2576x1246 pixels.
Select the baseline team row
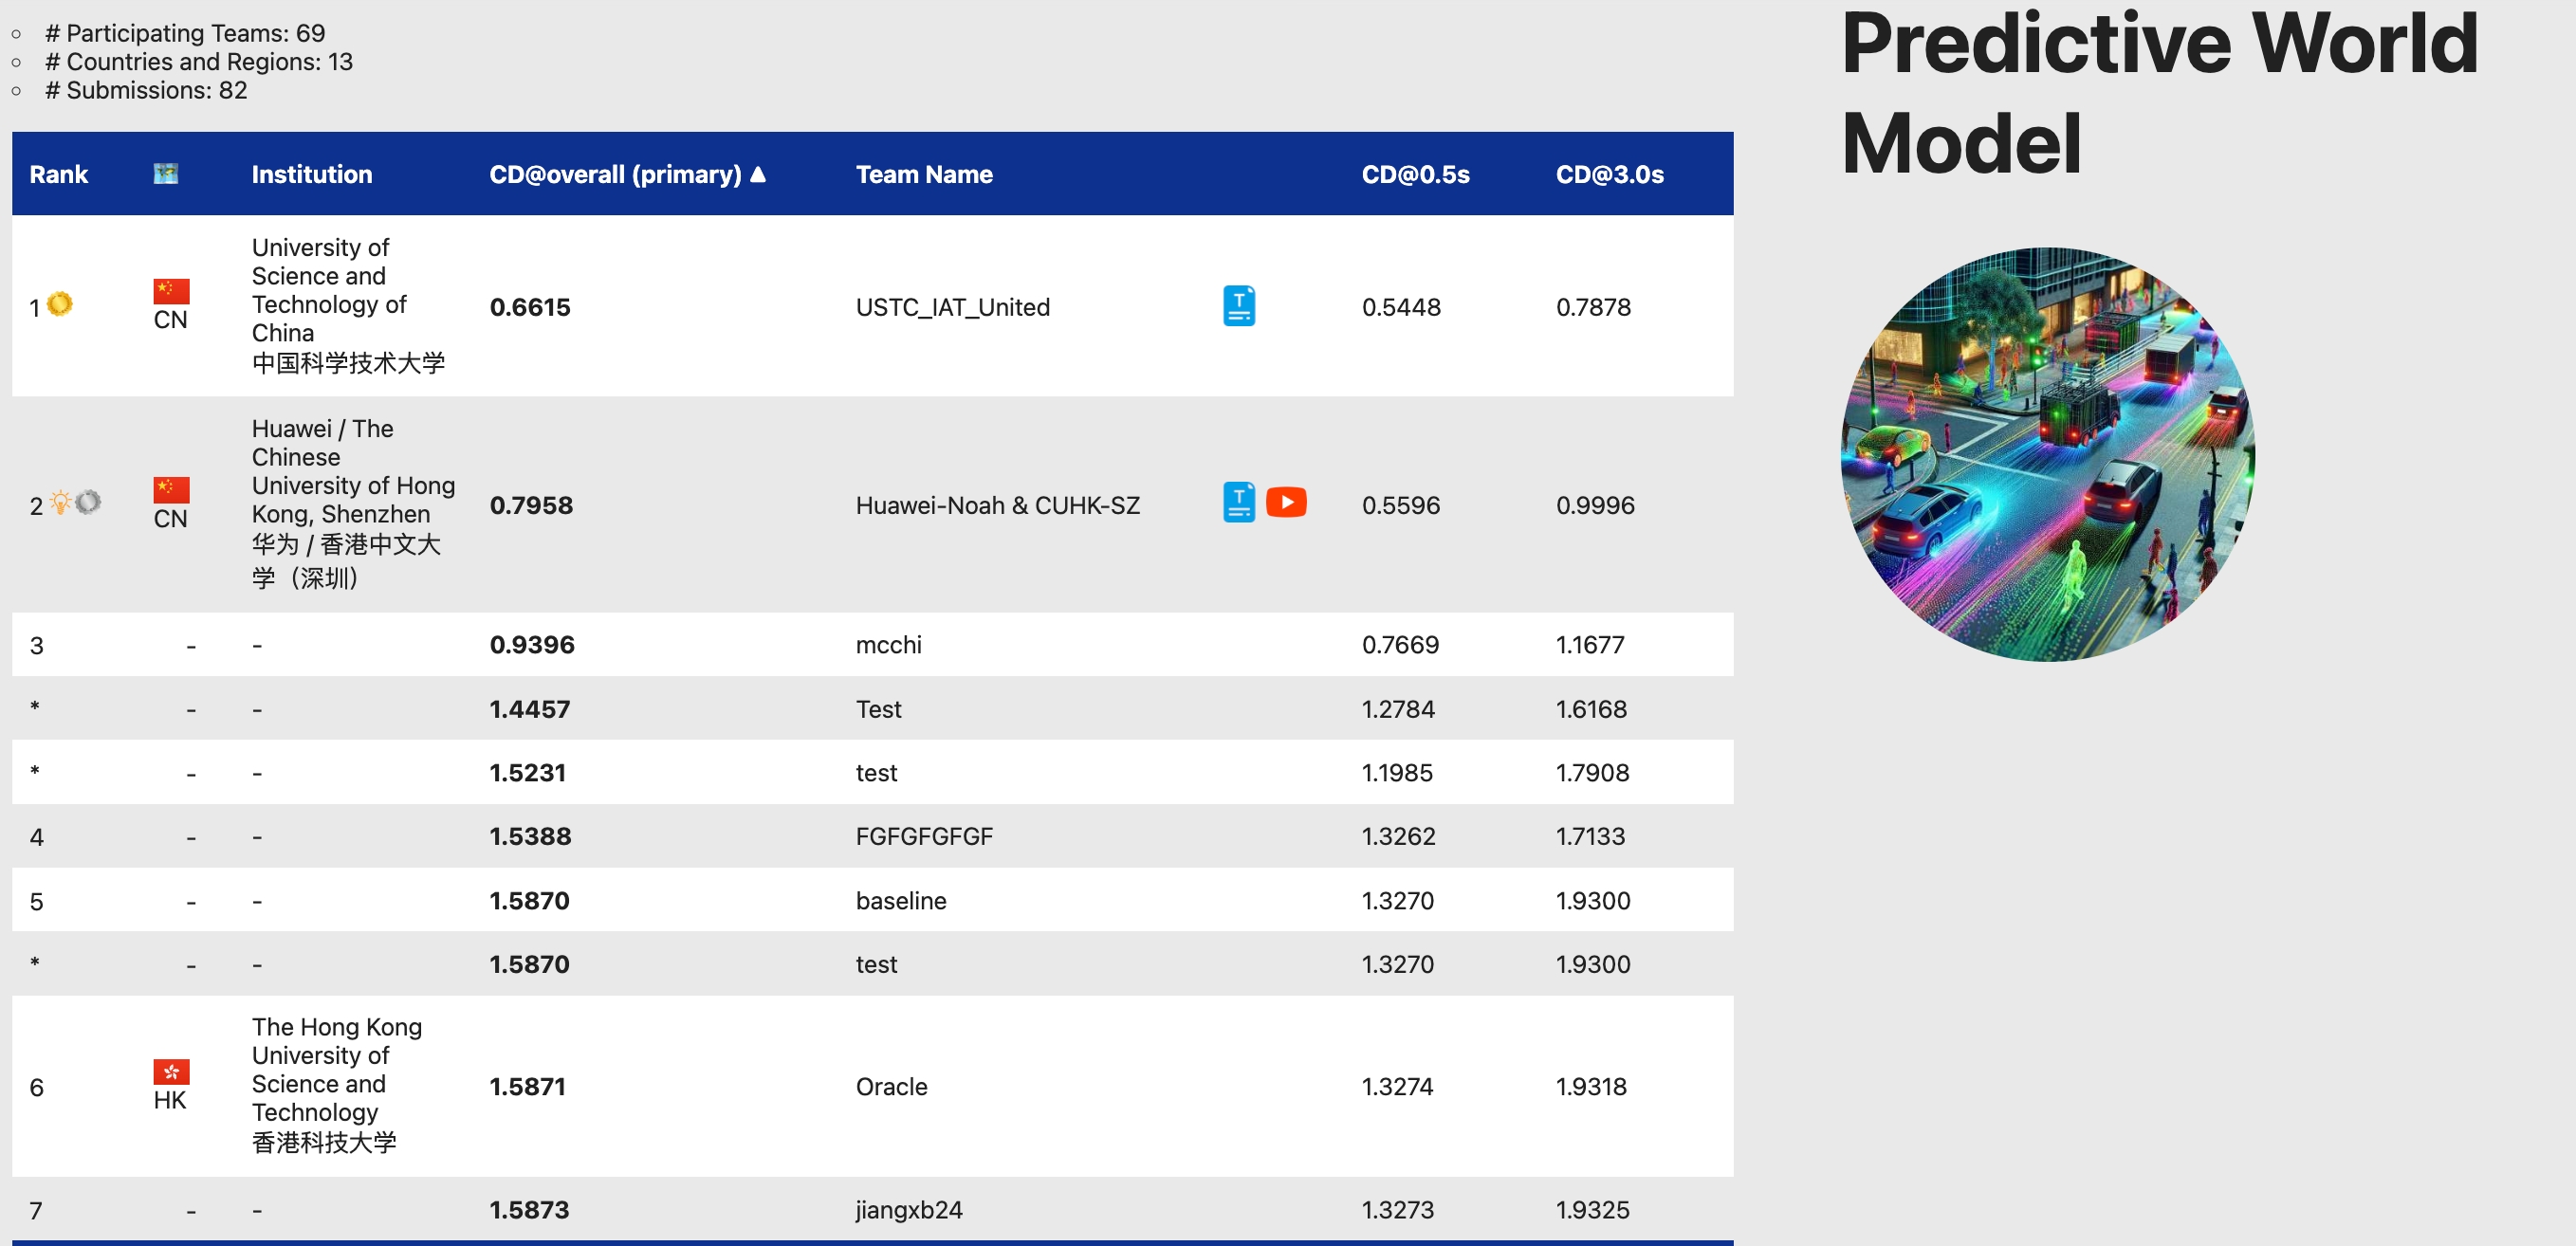[900, 901]
